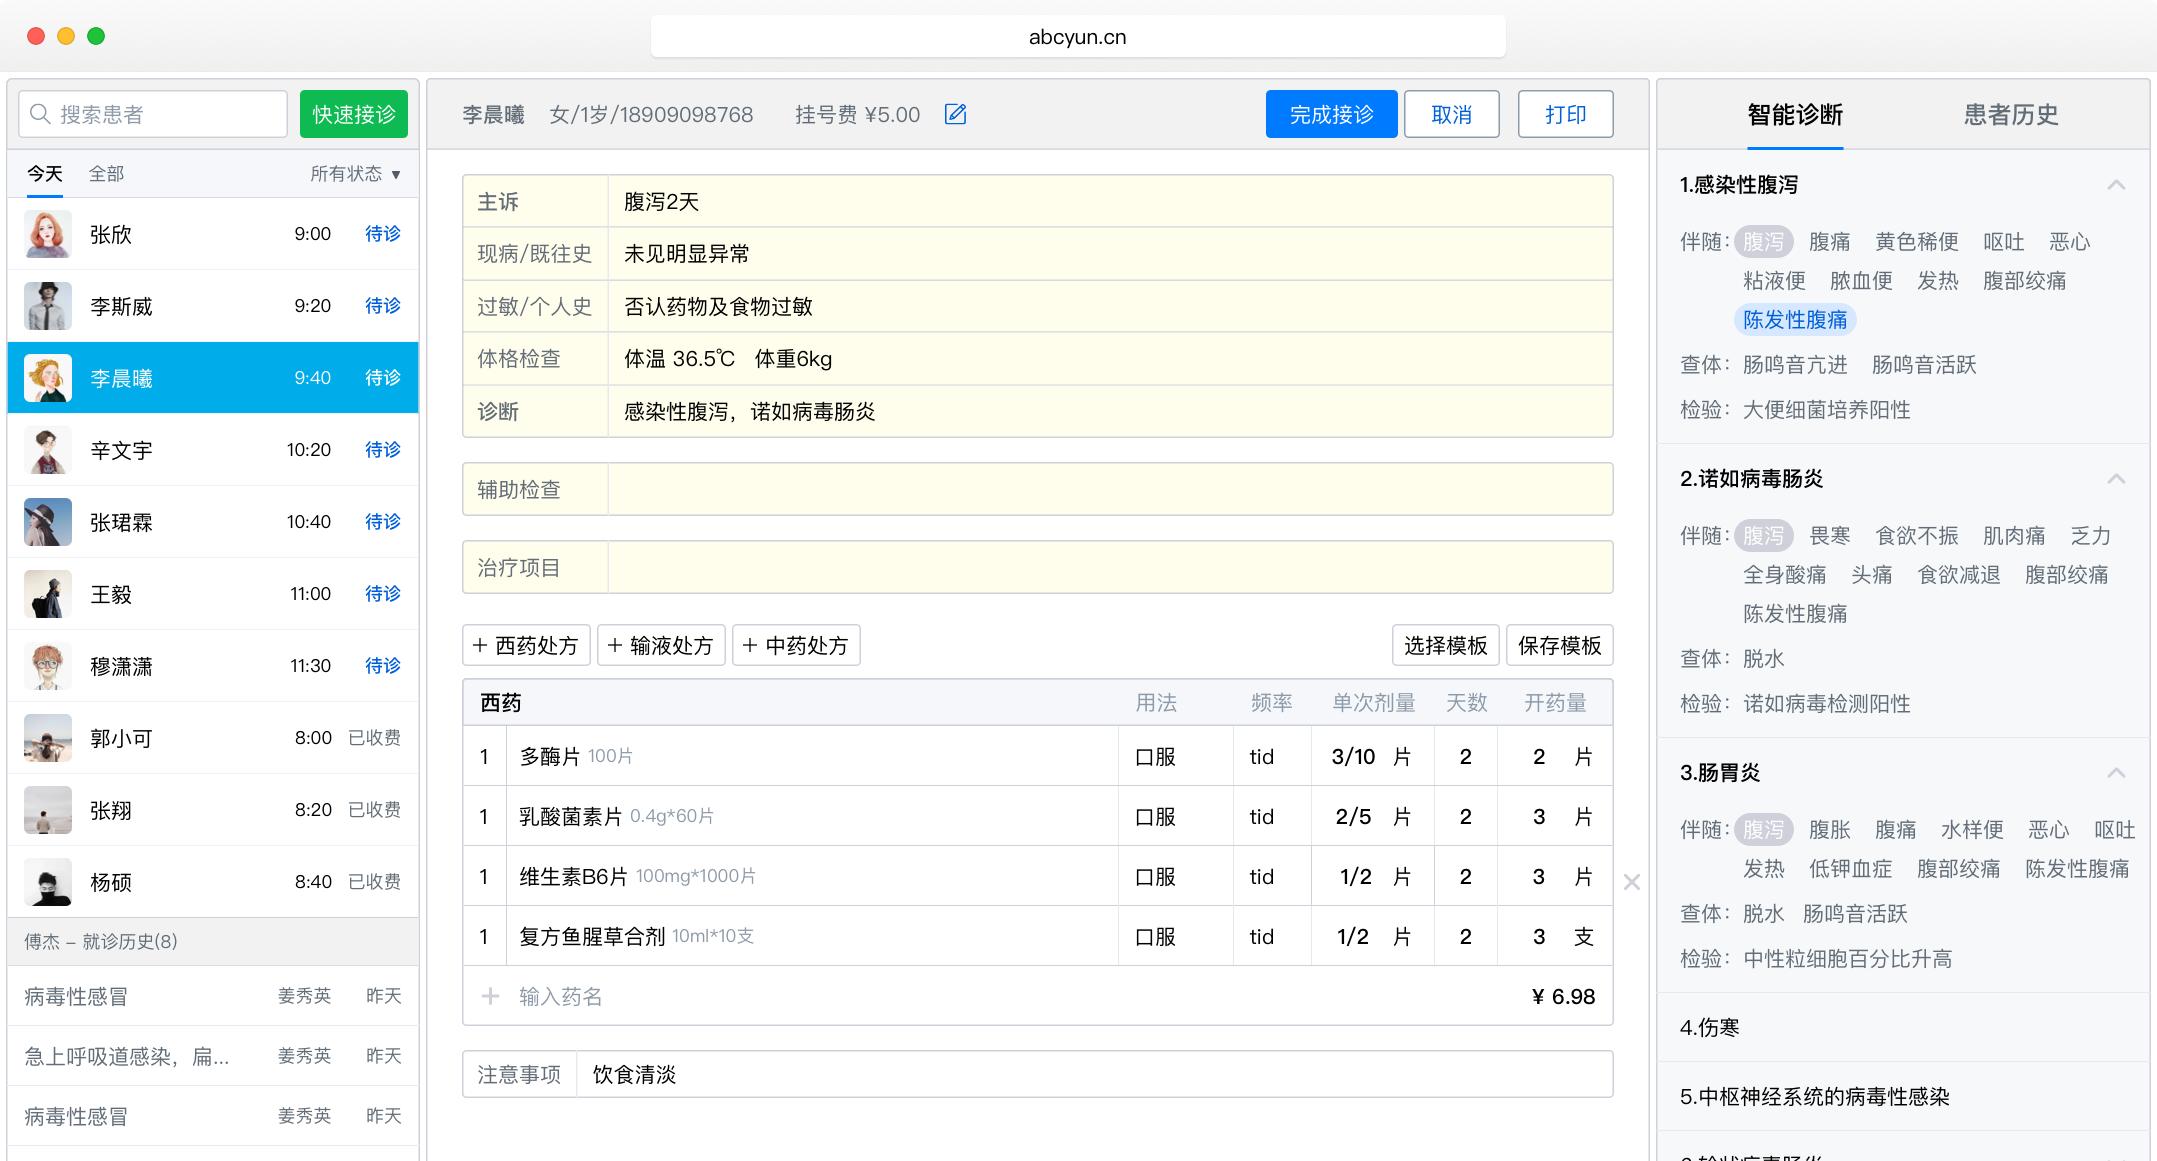Screen dimensions: 2157x1161
Task: Toggle the 腹泻 tag under 1.感染性腹泻
Action: [1763, 242]
